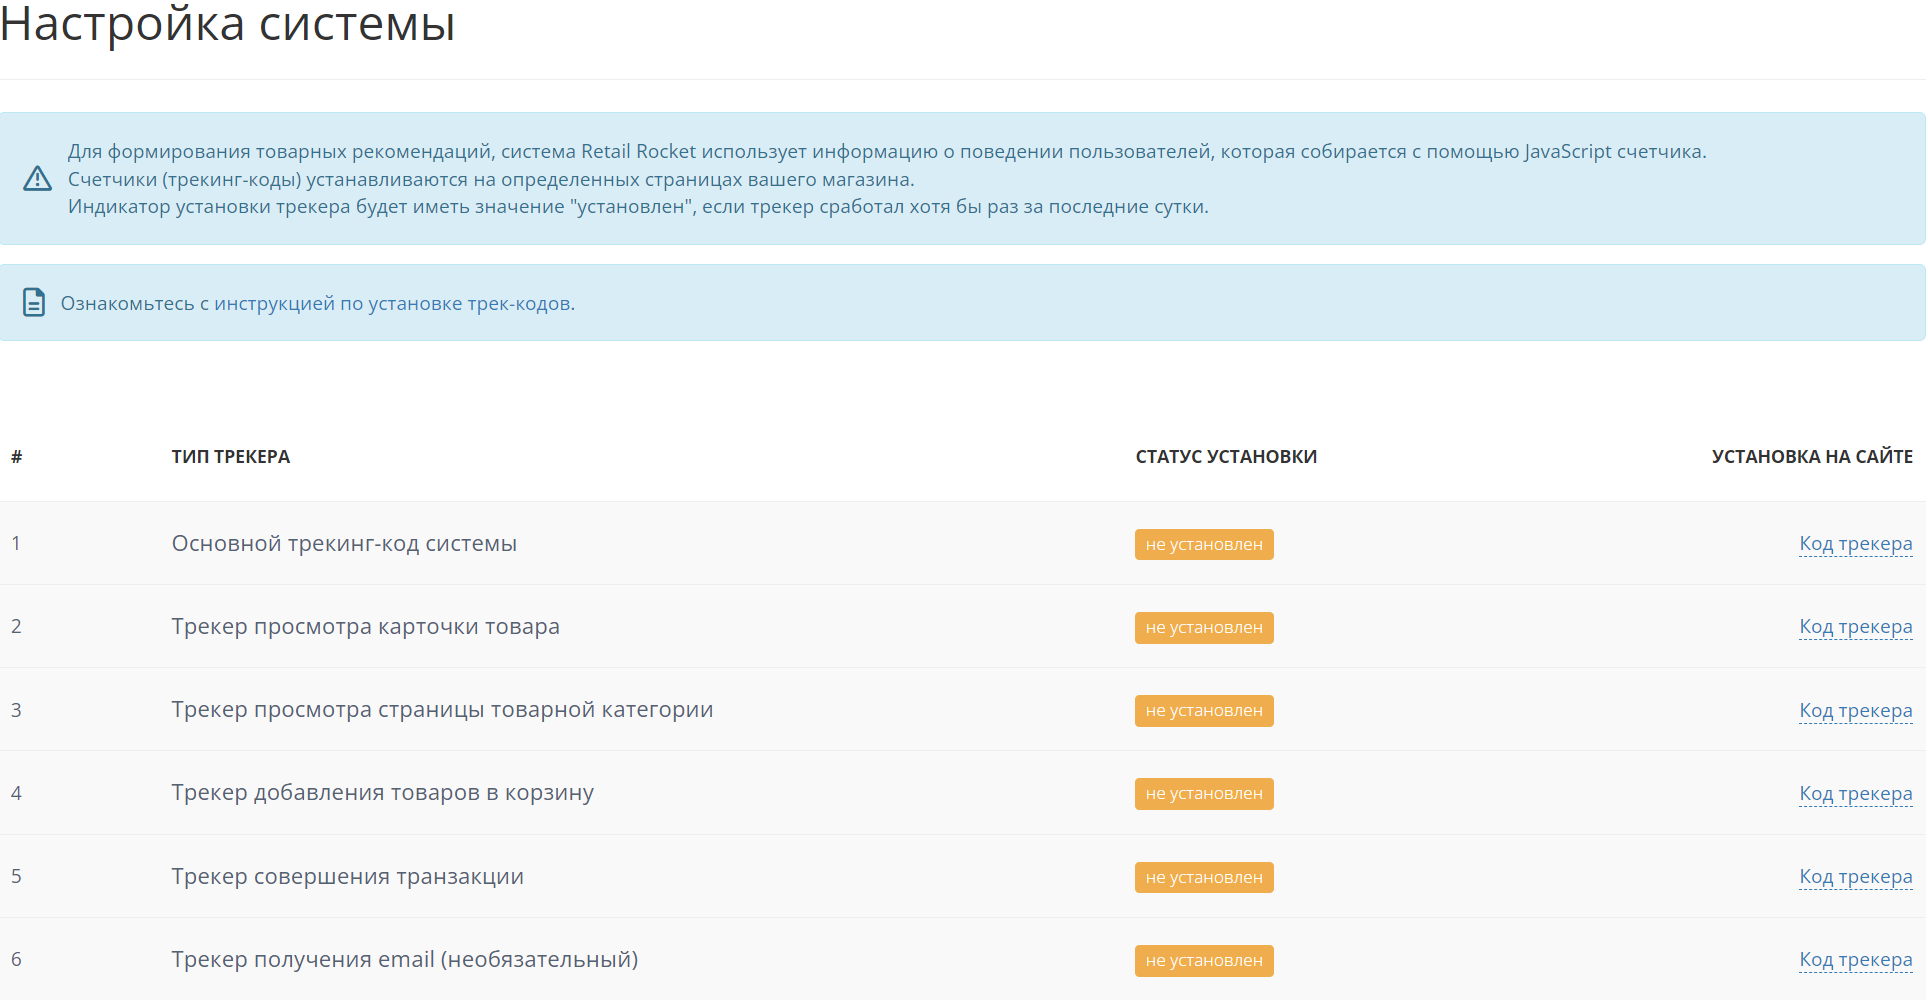Click the 'Статус установки' column header
The image size is (1928, 1000).
click(x=1225, y=457)
